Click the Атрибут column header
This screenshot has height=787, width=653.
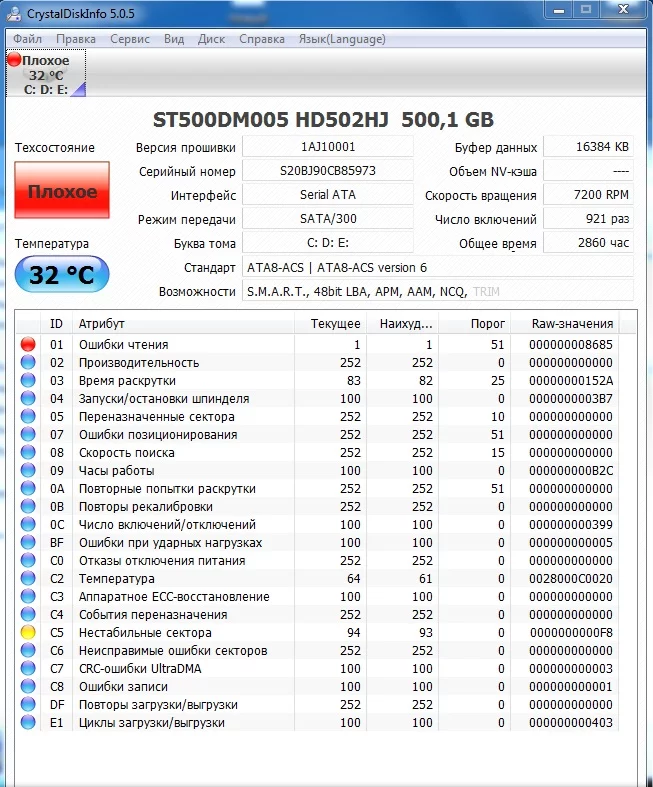tap(183, 324)
